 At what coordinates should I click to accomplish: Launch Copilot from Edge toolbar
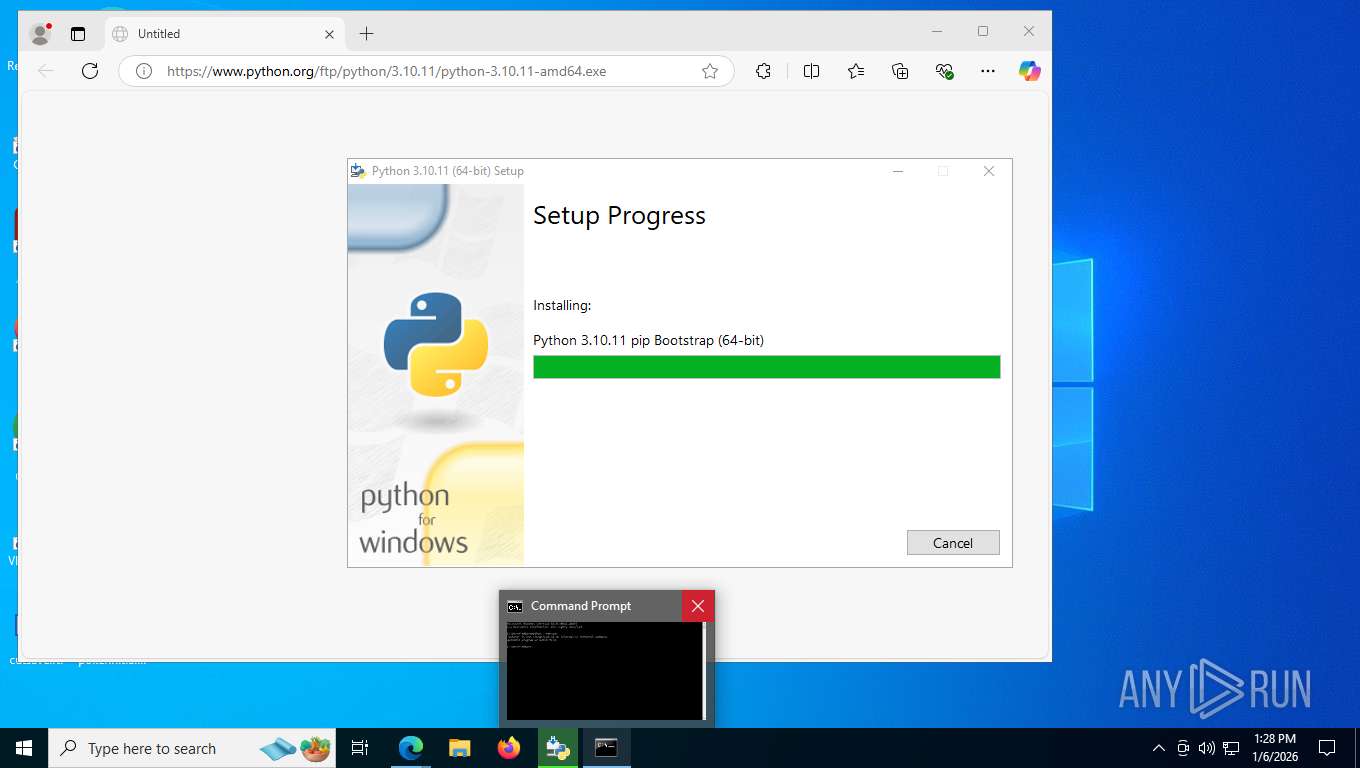1030,71
